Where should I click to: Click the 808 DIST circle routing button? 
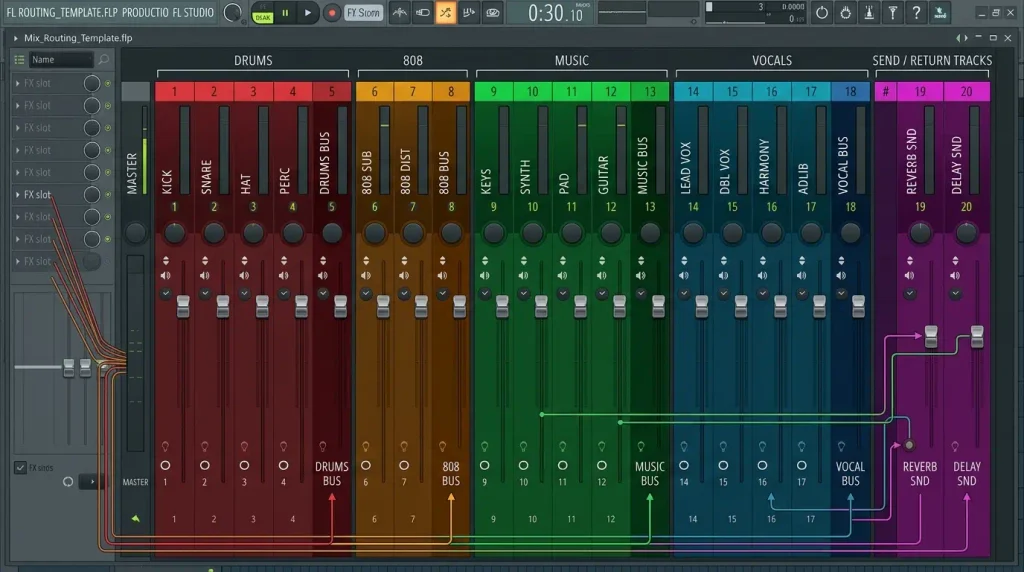click(x=404, y=466)
